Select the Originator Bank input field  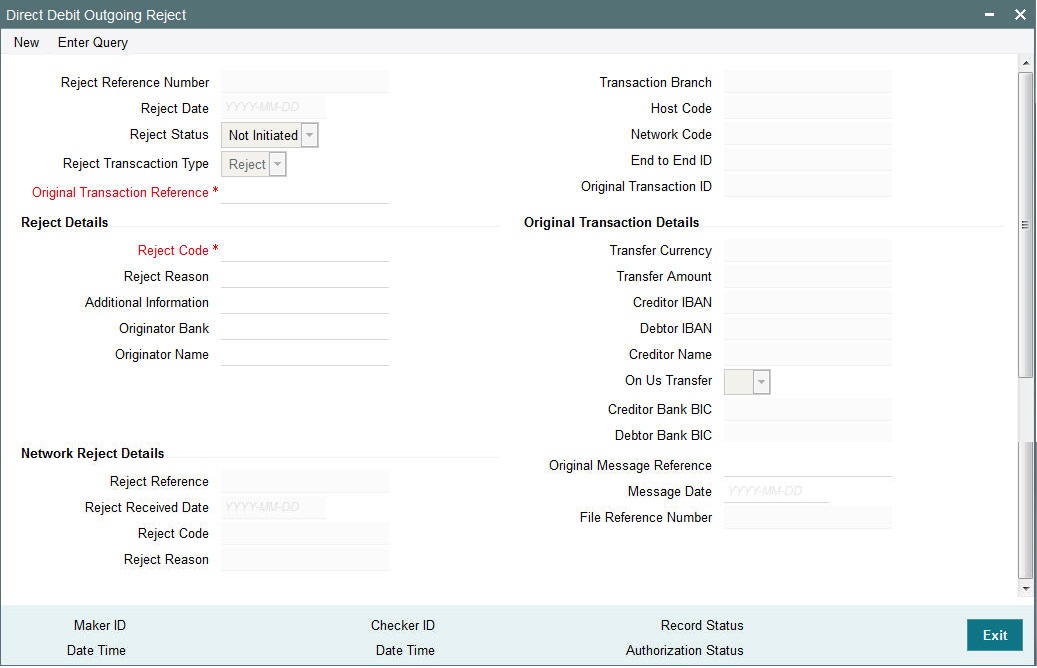(304, 328)
